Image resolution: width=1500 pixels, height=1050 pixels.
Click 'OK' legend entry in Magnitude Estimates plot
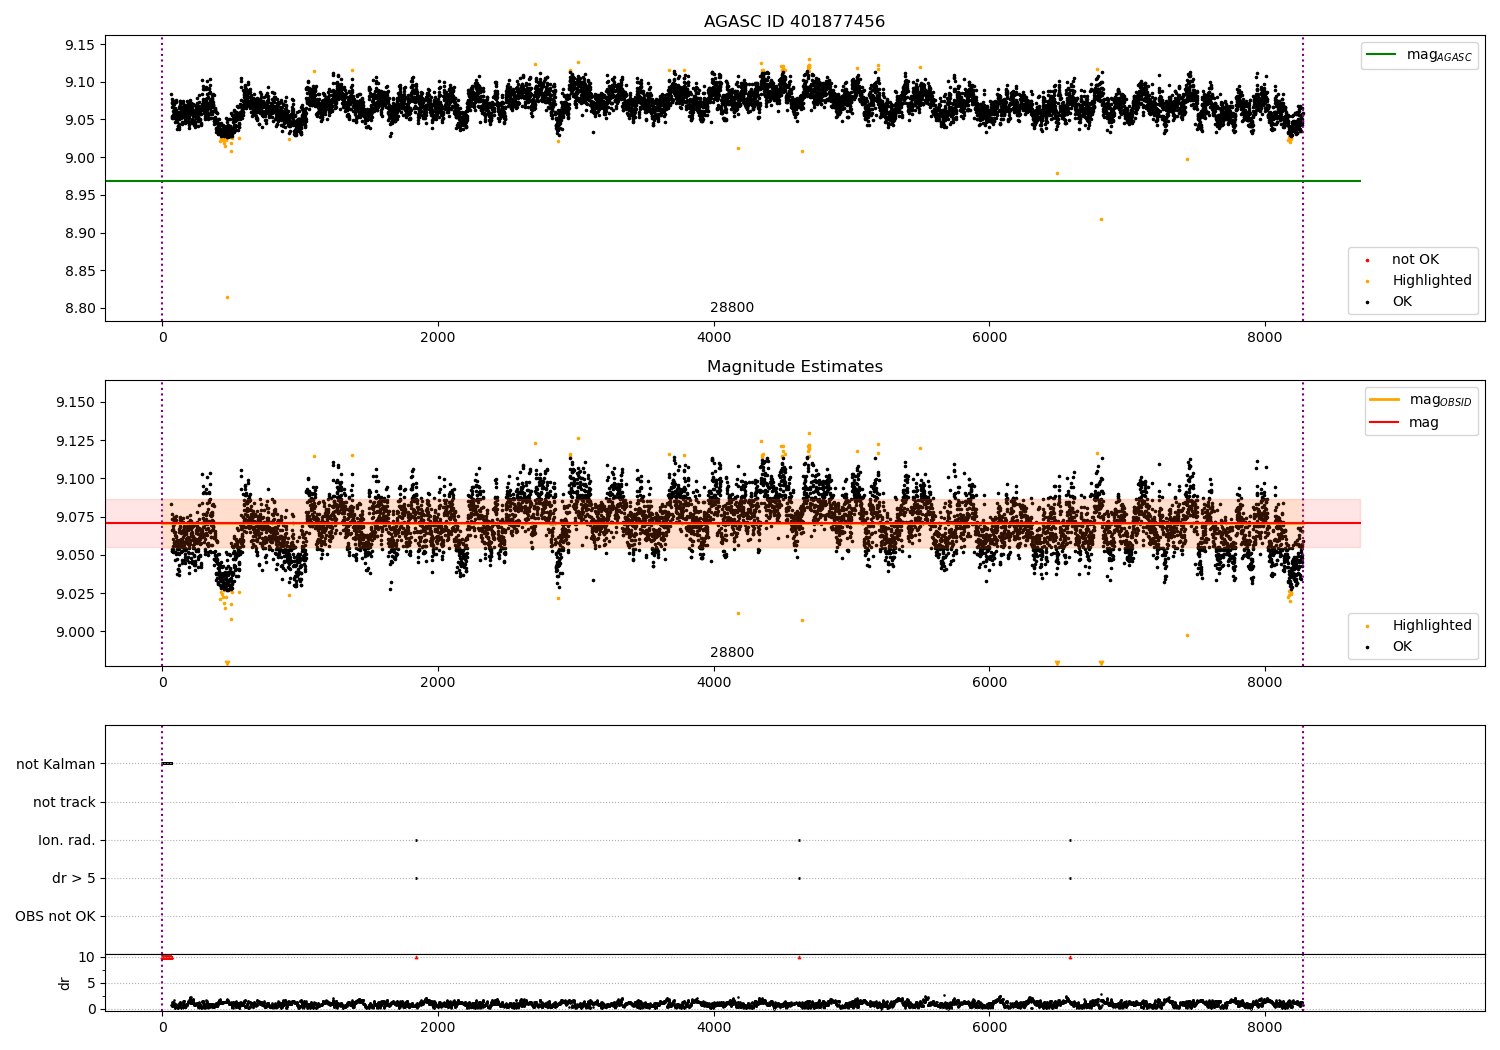click(x=1402, y=647)
